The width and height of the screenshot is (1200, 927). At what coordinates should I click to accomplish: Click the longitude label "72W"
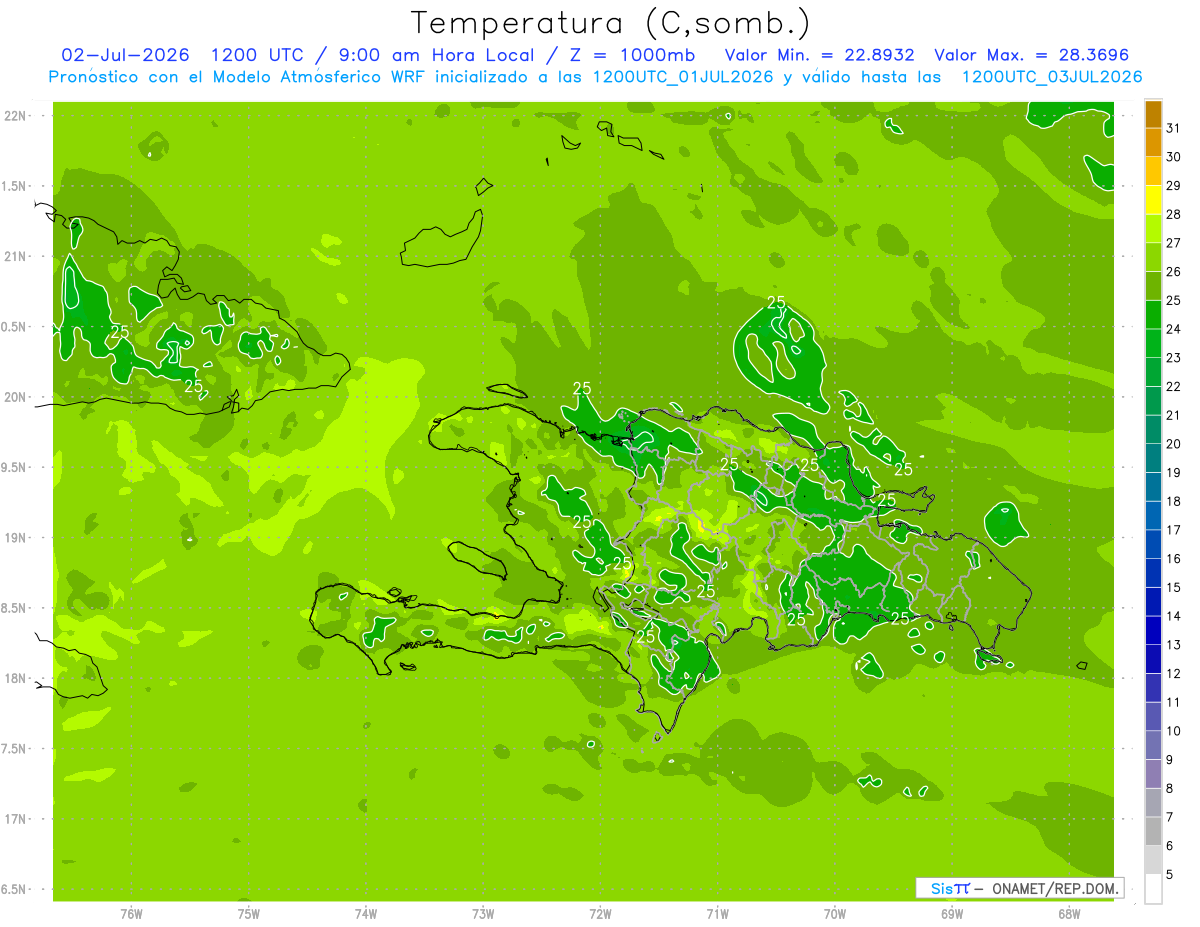pos(600,914)
